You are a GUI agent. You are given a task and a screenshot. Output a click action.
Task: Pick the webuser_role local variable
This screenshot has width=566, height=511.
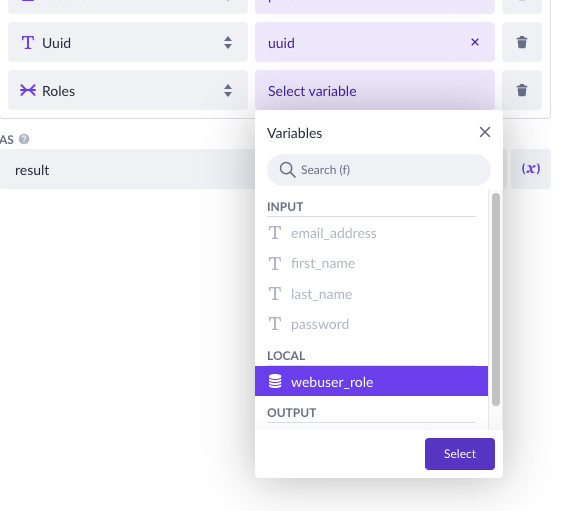tap(371, 381)
